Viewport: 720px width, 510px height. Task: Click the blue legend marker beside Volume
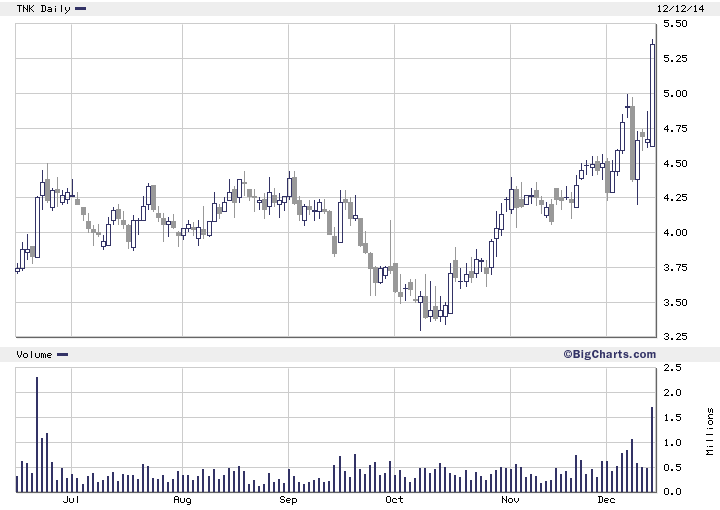(62, 354)
